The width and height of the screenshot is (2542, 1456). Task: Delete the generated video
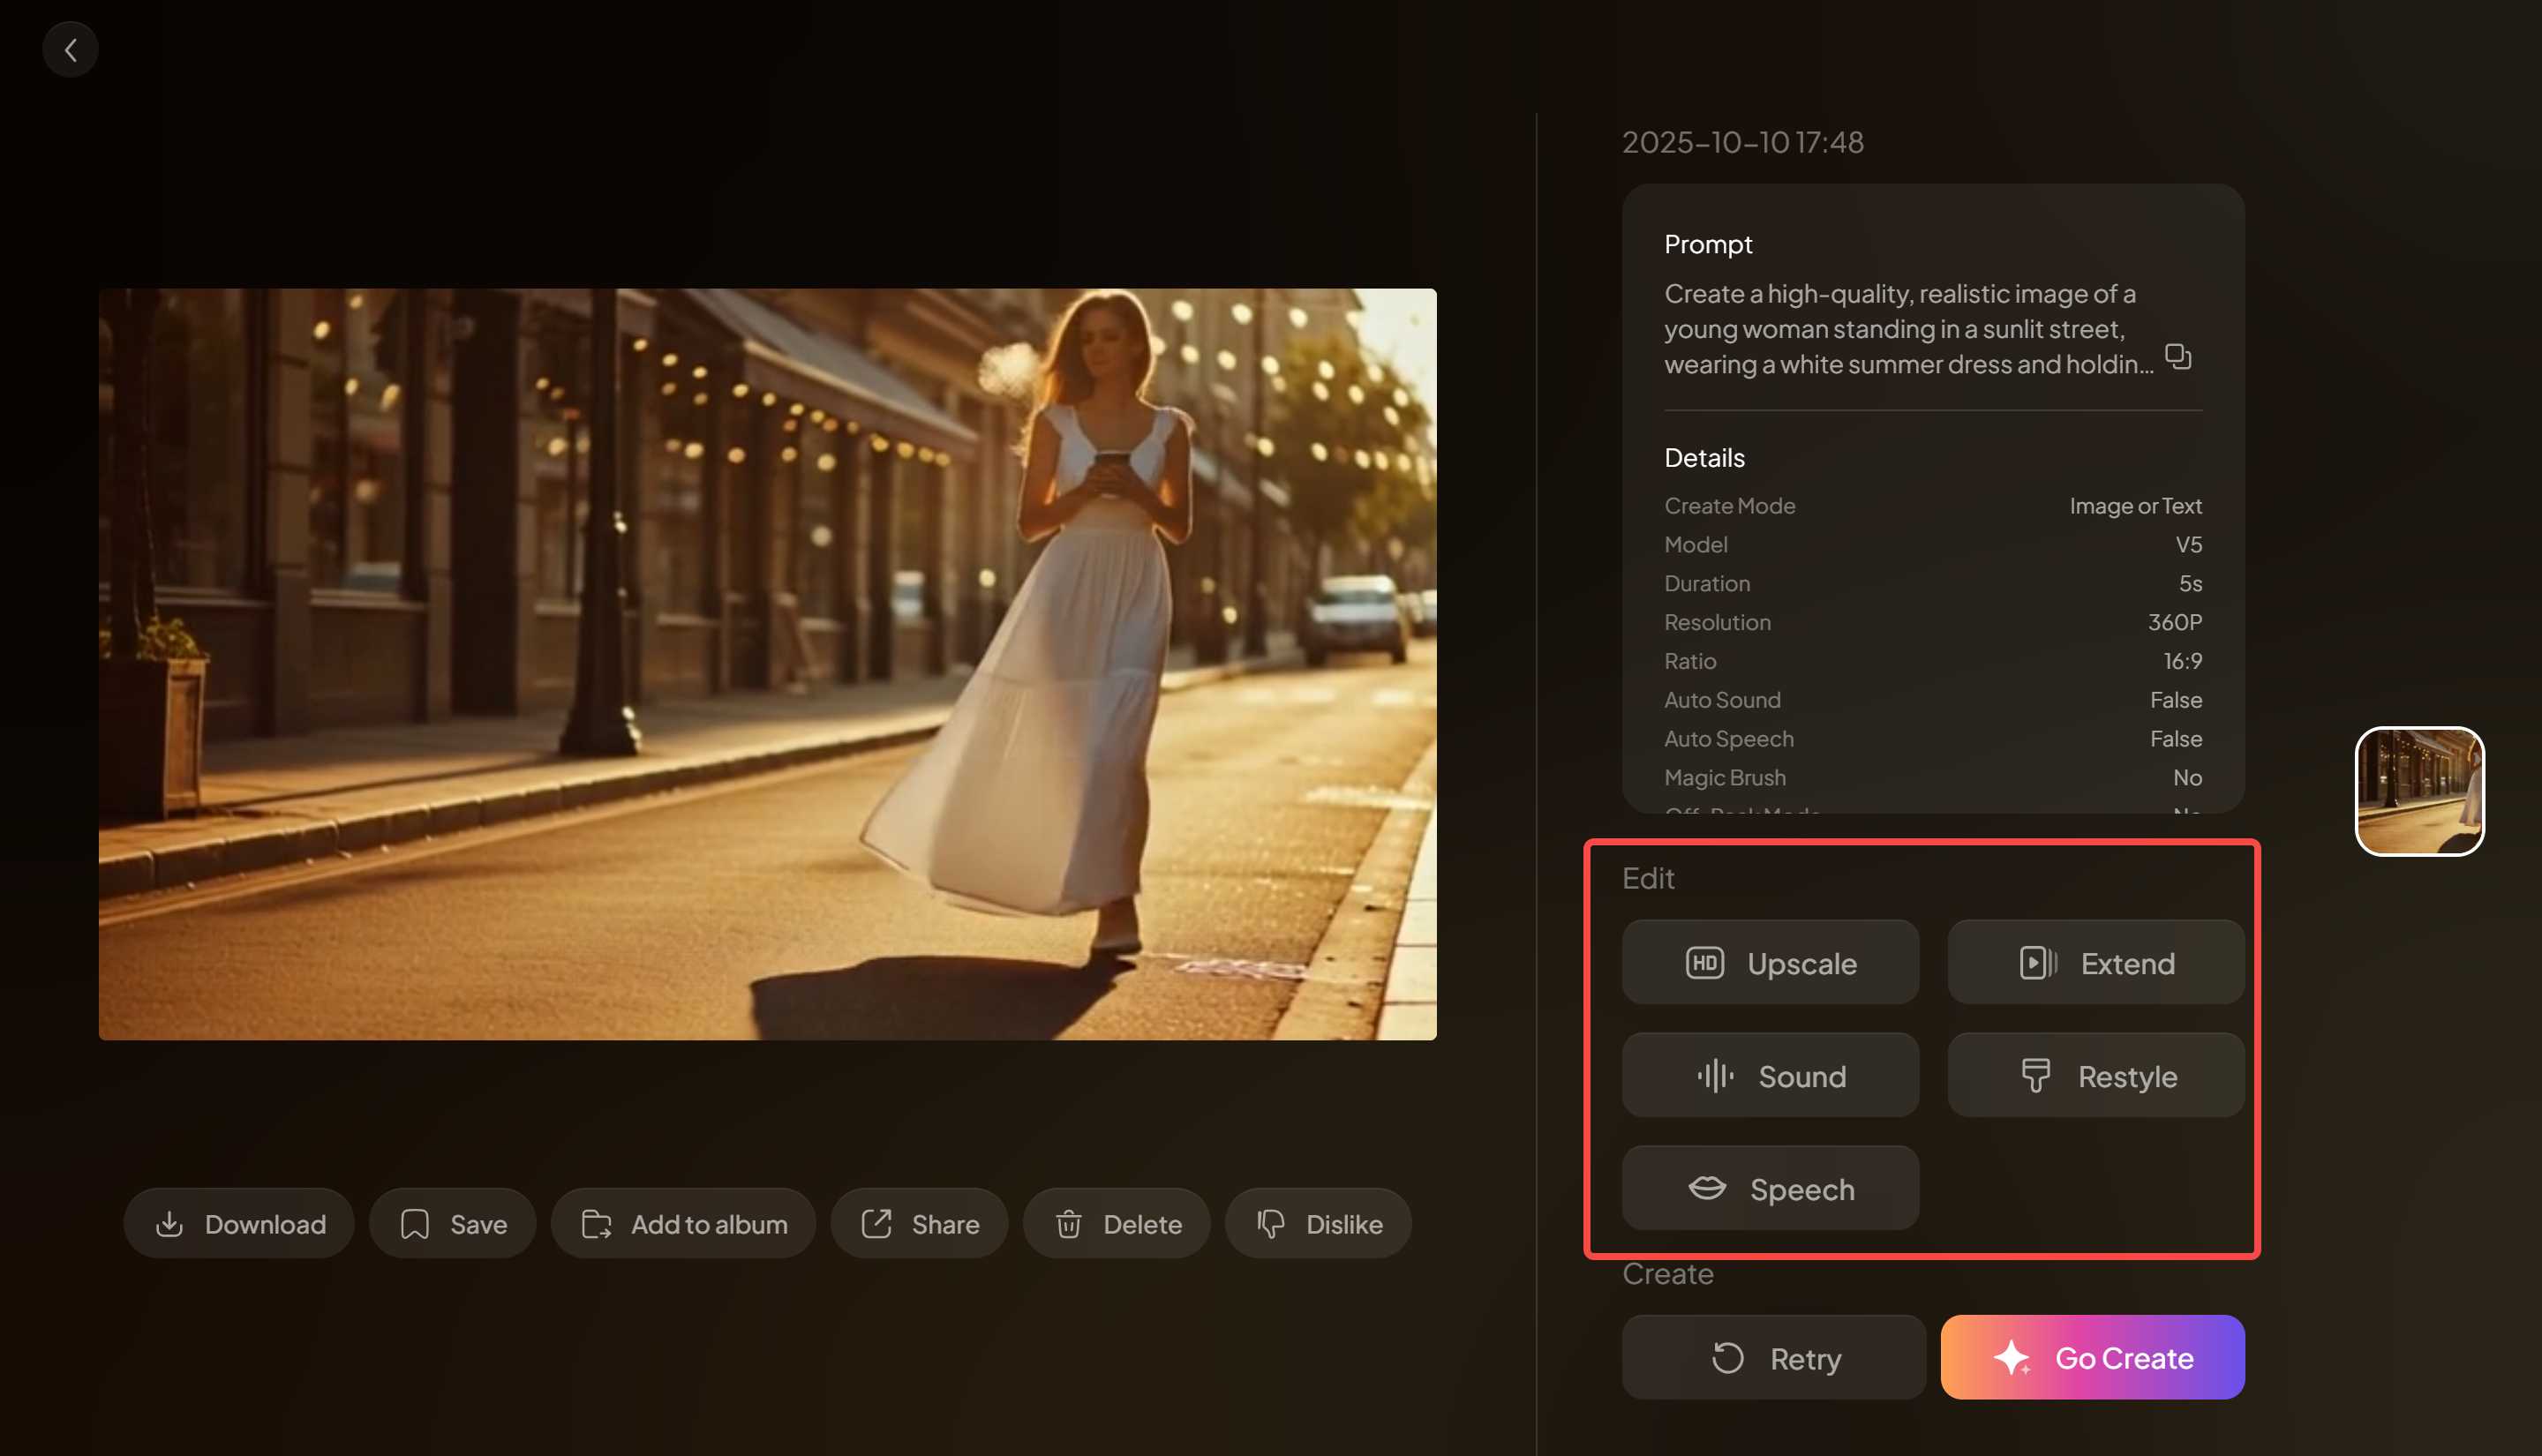[1116, 1222]
